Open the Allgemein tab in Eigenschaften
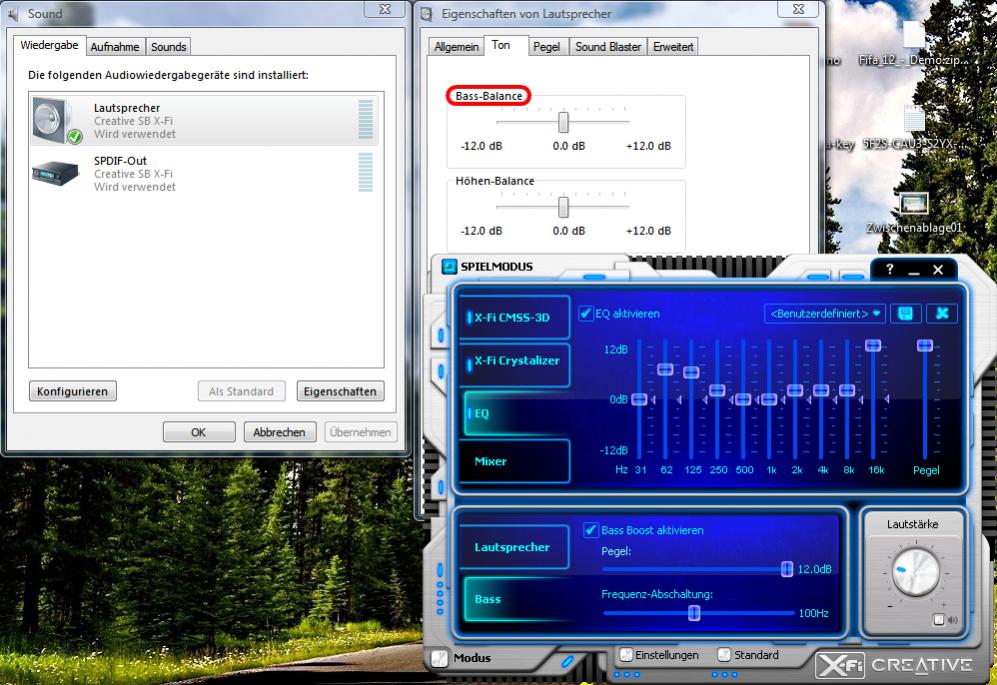Screen dimensions: 997x685 point(456,46)
